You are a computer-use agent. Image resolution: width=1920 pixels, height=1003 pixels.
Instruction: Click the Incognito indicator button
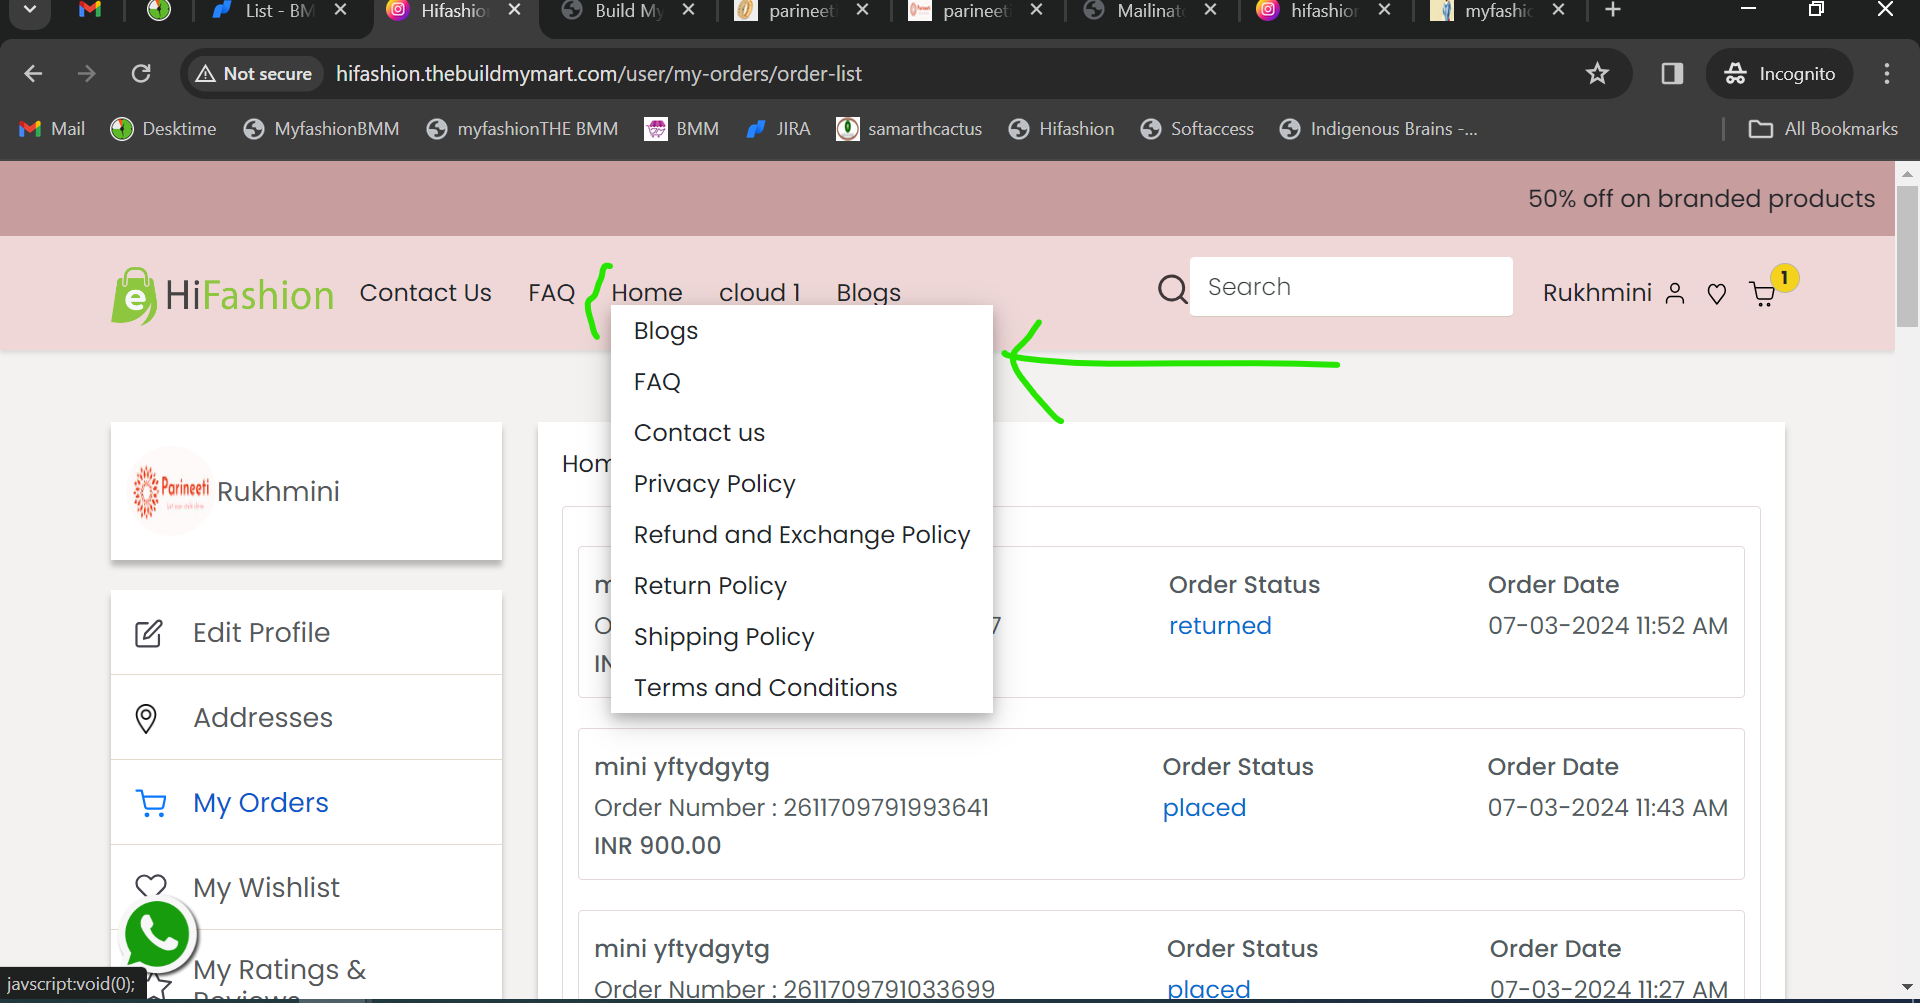[1780, 73]
